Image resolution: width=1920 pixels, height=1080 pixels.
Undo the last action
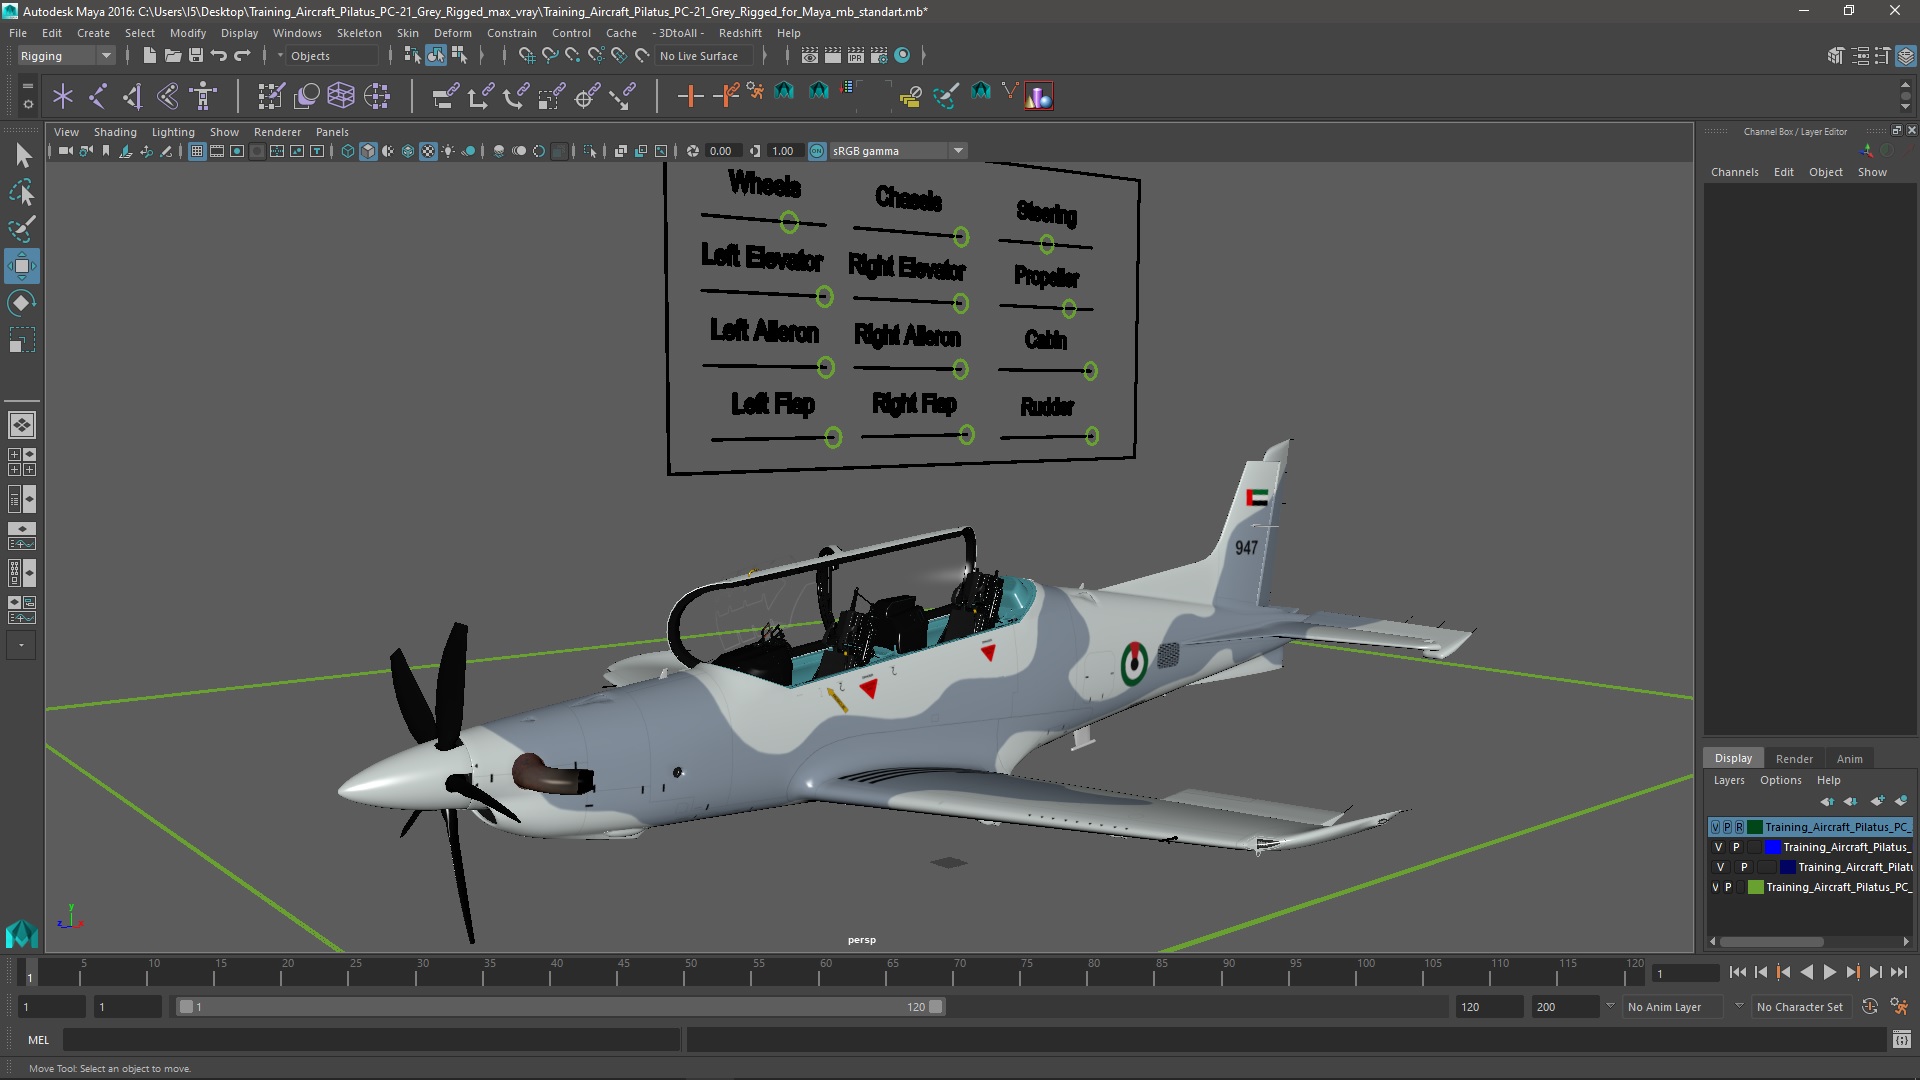pyautogui.click(x=219, y=56)
